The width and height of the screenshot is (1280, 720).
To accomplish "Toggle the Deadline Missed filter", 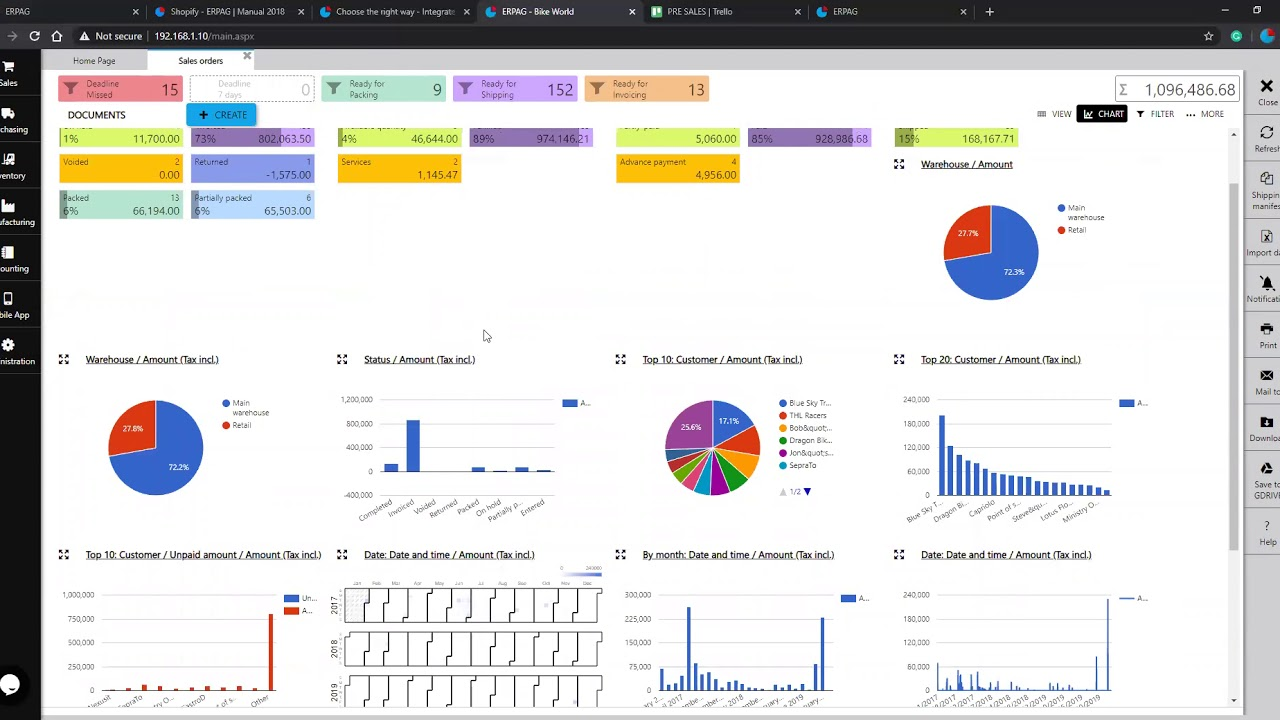I will [120, 89].
